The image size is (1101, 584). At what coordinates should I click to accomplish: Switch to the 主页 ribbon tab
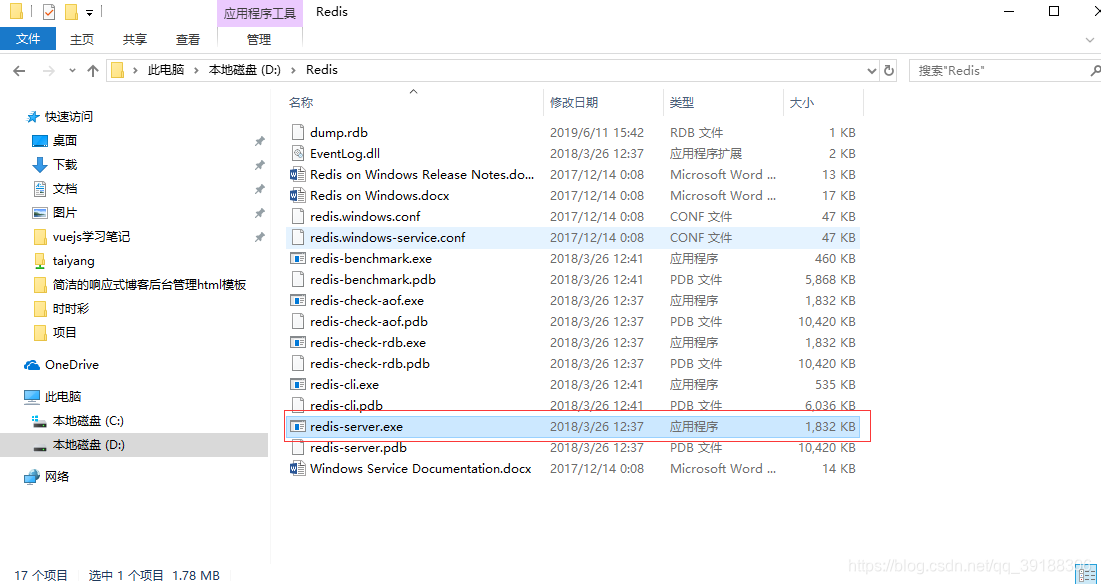(x=82, y=40)
